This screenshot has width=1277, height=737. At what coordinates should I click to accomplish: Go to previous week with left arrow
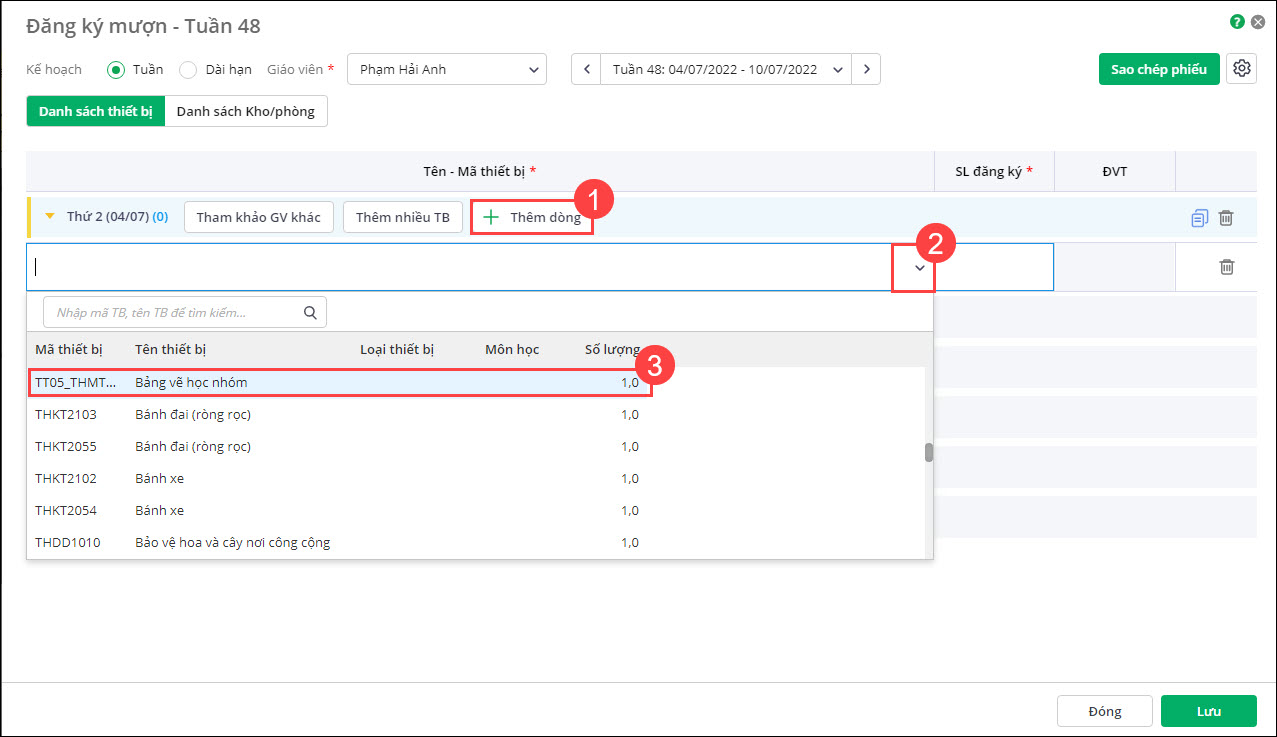[586, 69]
